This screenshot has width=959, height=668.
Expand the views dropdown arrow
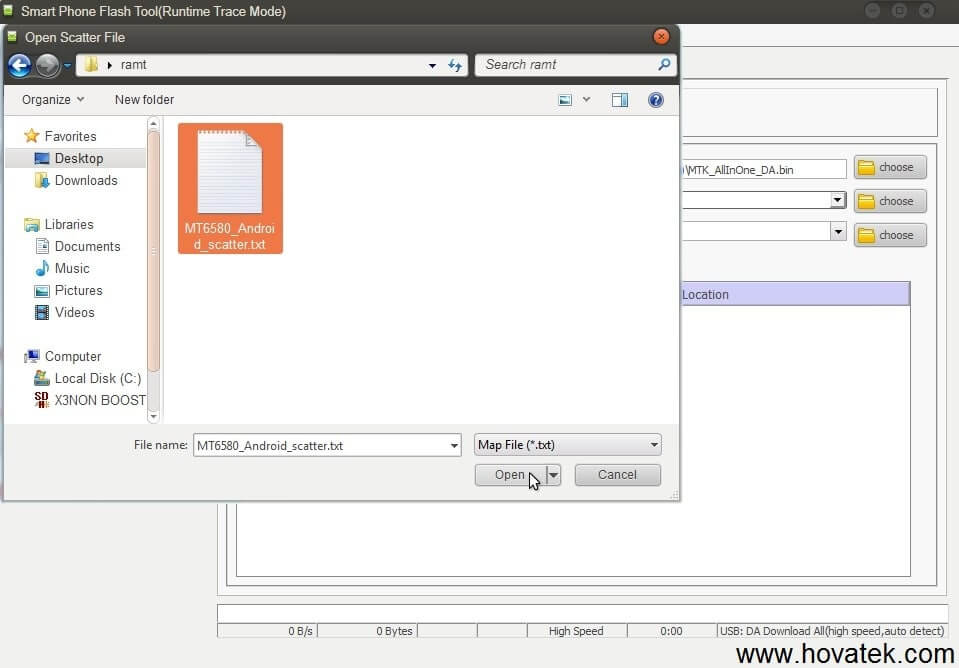tap(585, 100)
